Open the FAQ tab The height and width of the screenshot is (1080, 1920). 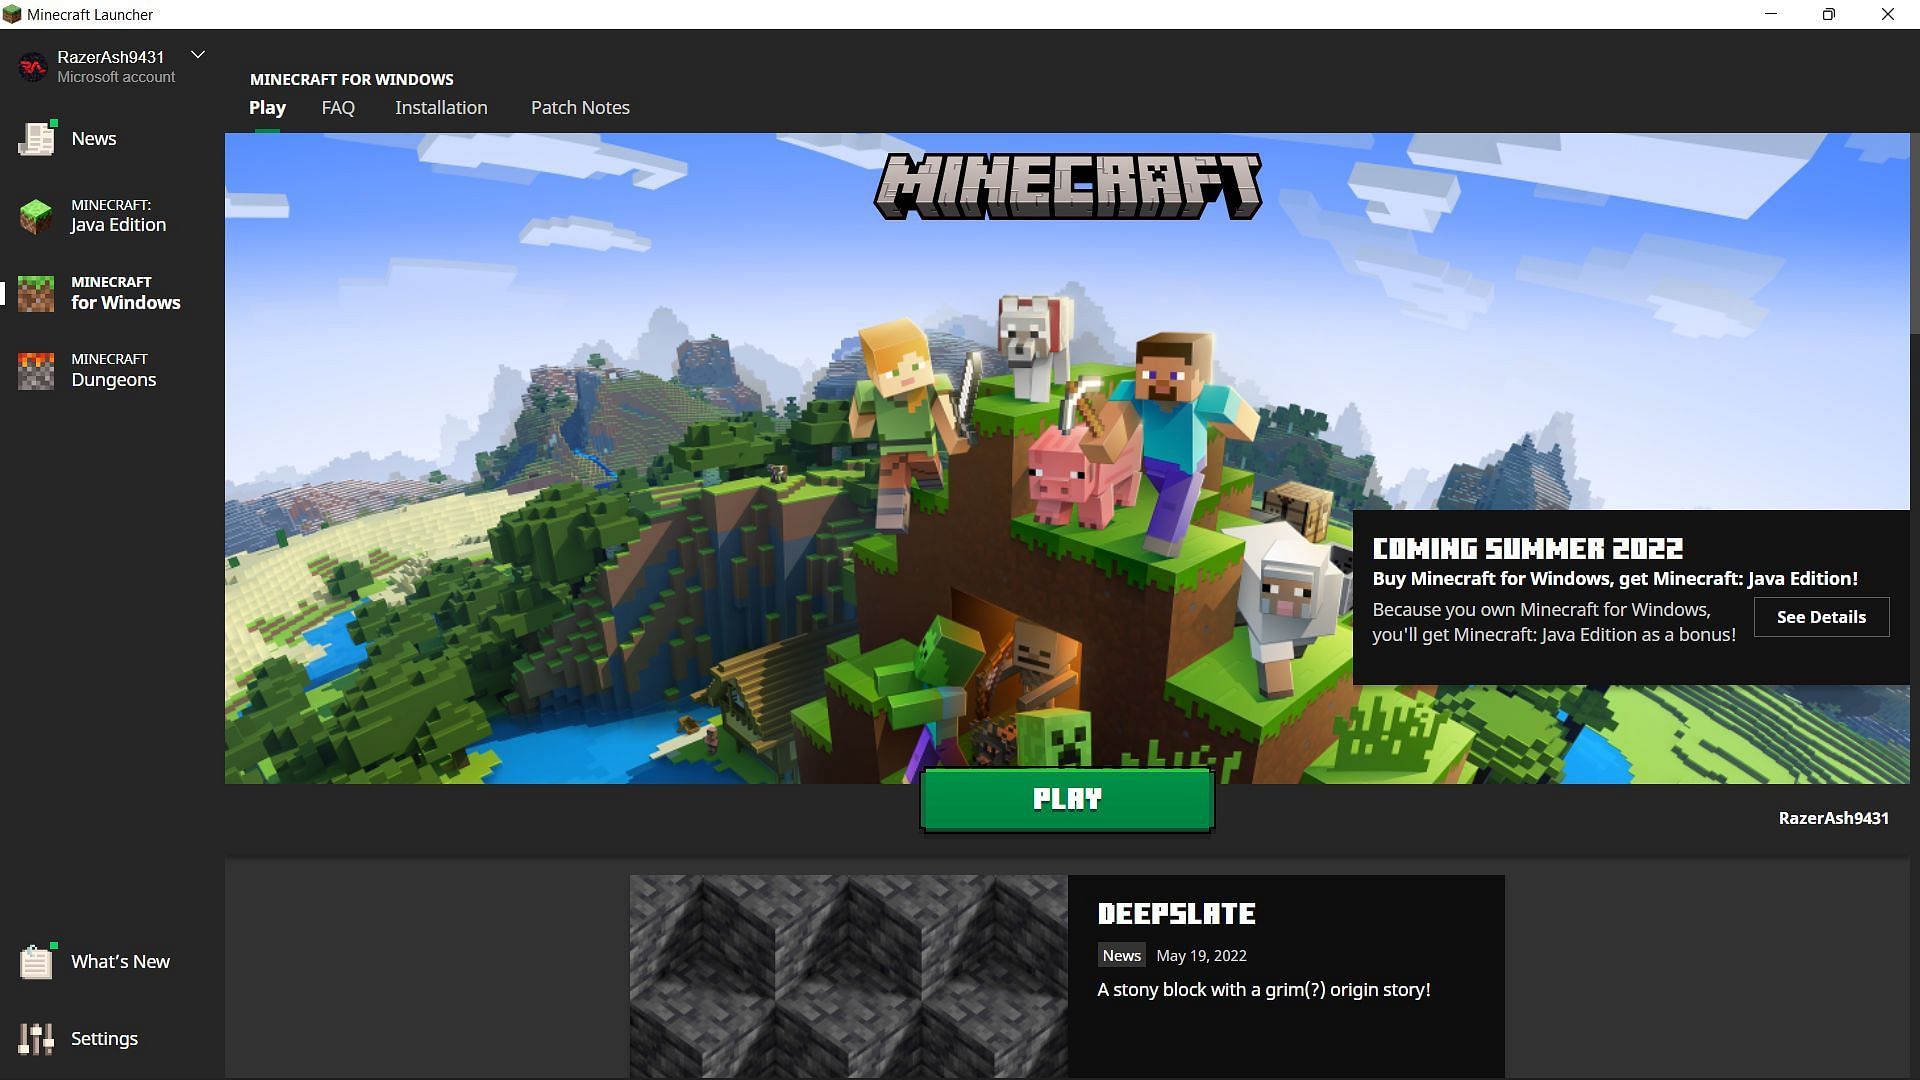point(339,107)
